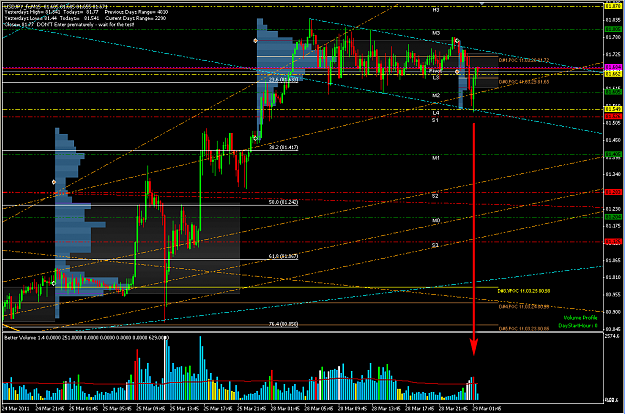Click the 25 Mar 21:45 time label
625x414 pixels.
pos(252,408)
